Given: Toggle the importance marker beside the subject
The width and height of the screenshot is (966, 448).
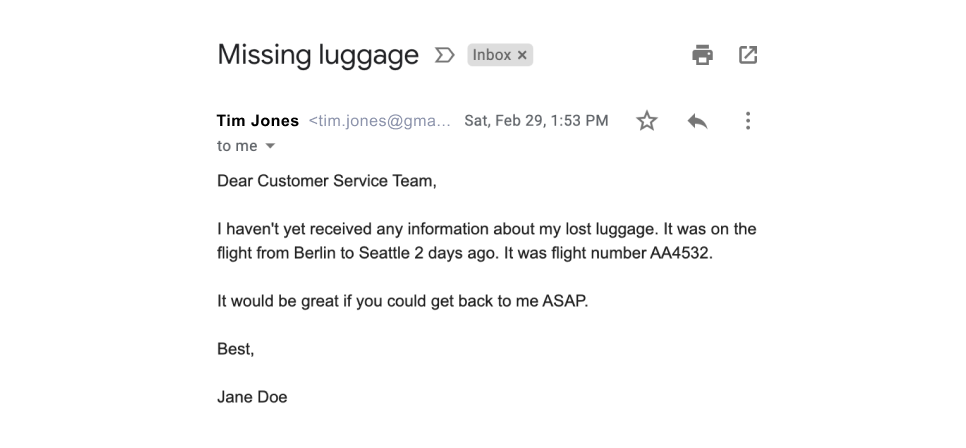Looking at the screenshot, I should pos(444,55).
